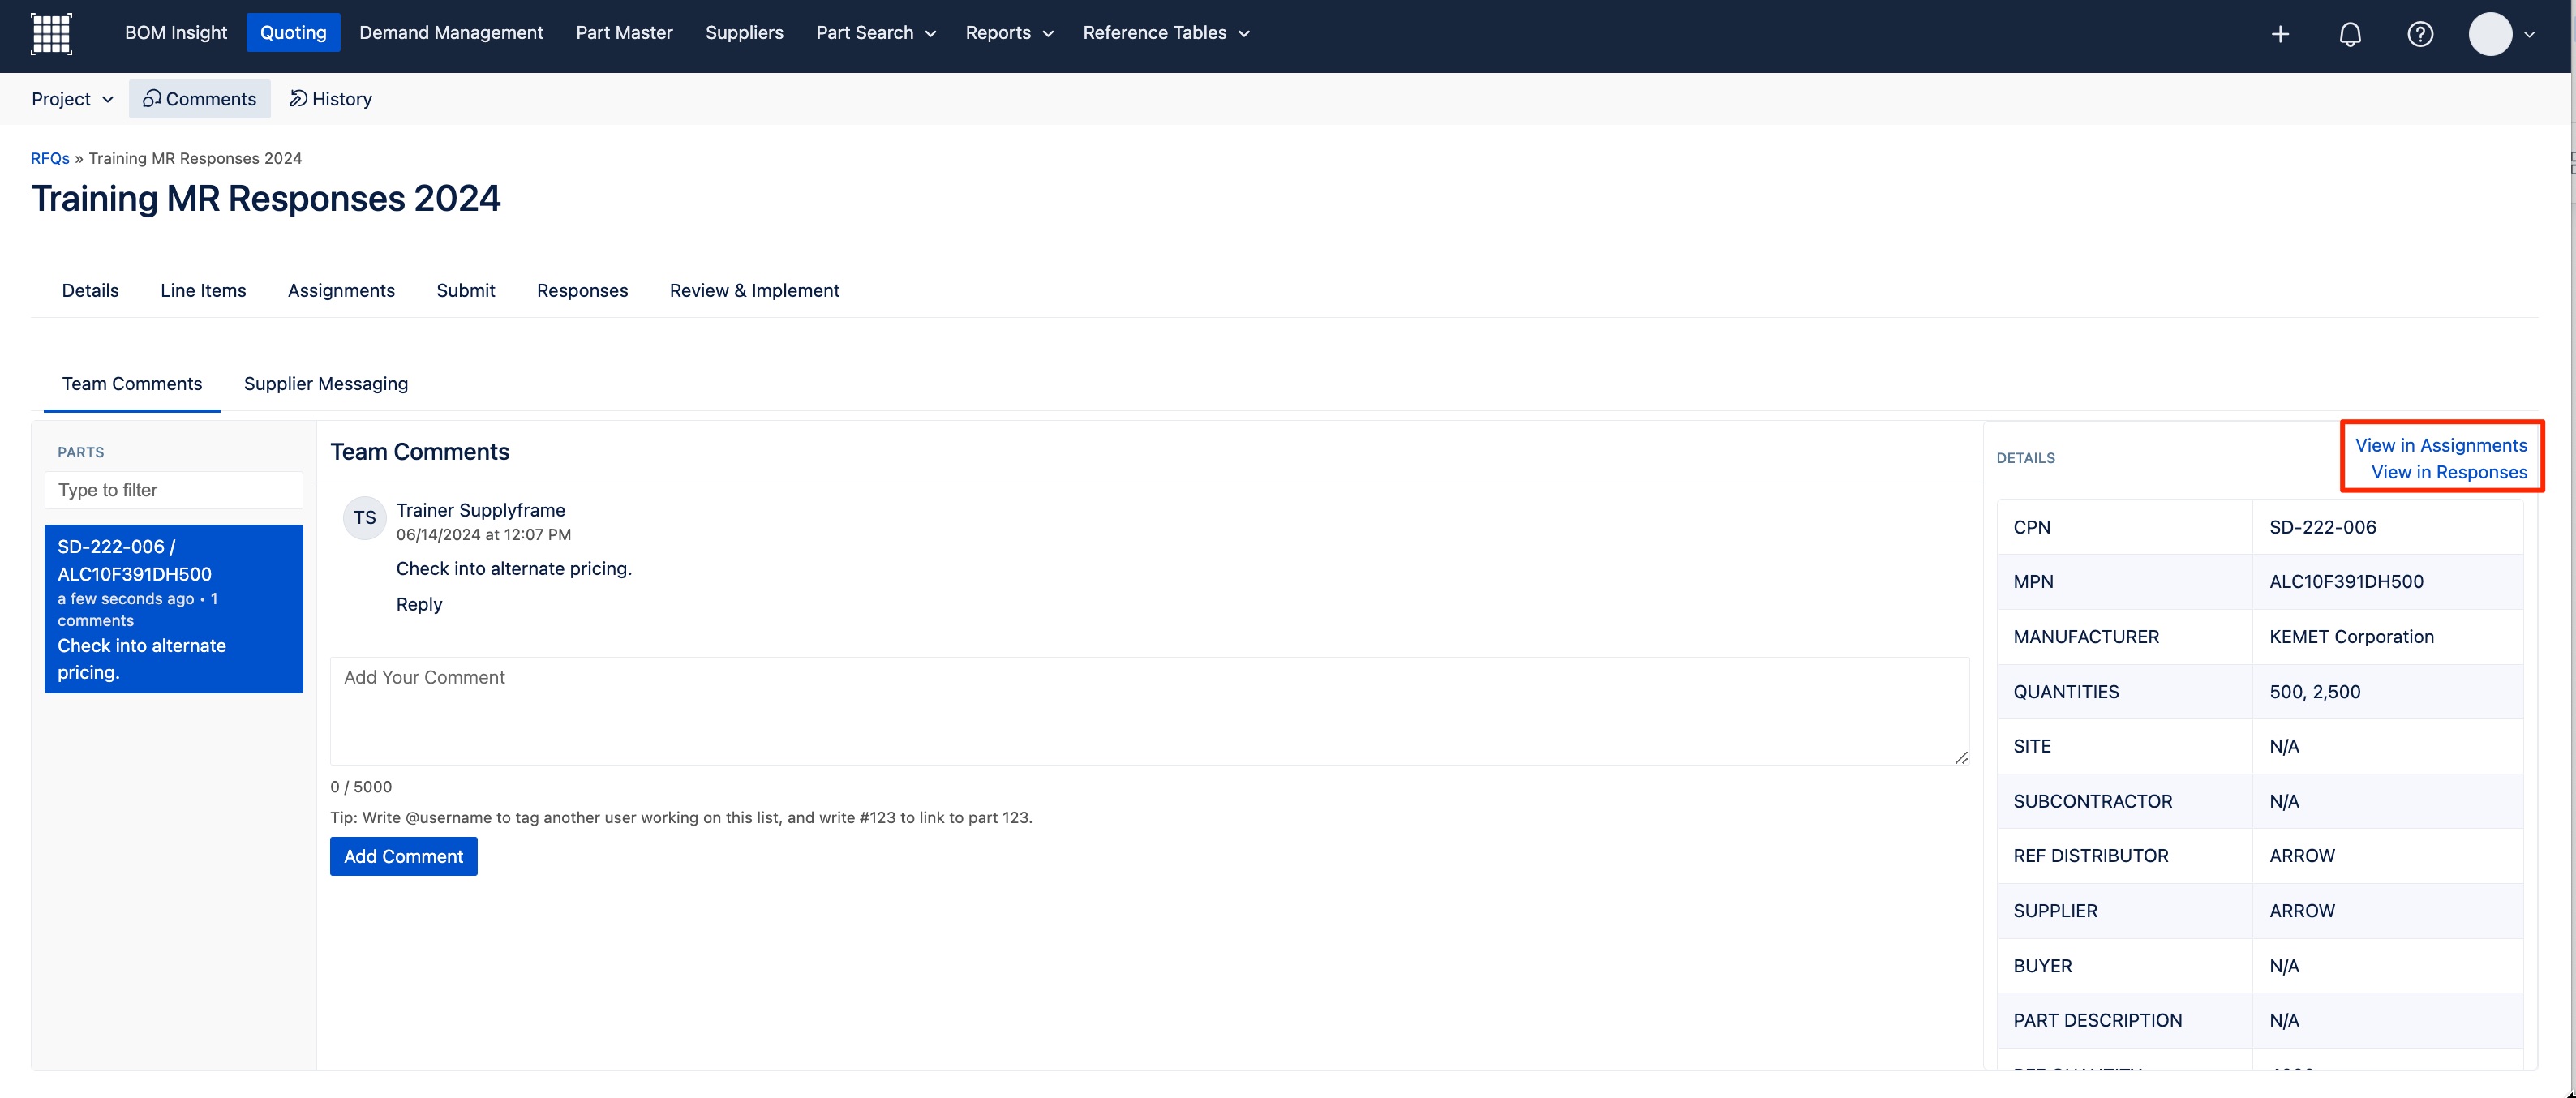Reply to Trainer Supplyframe's comment

tap(419, 604)
